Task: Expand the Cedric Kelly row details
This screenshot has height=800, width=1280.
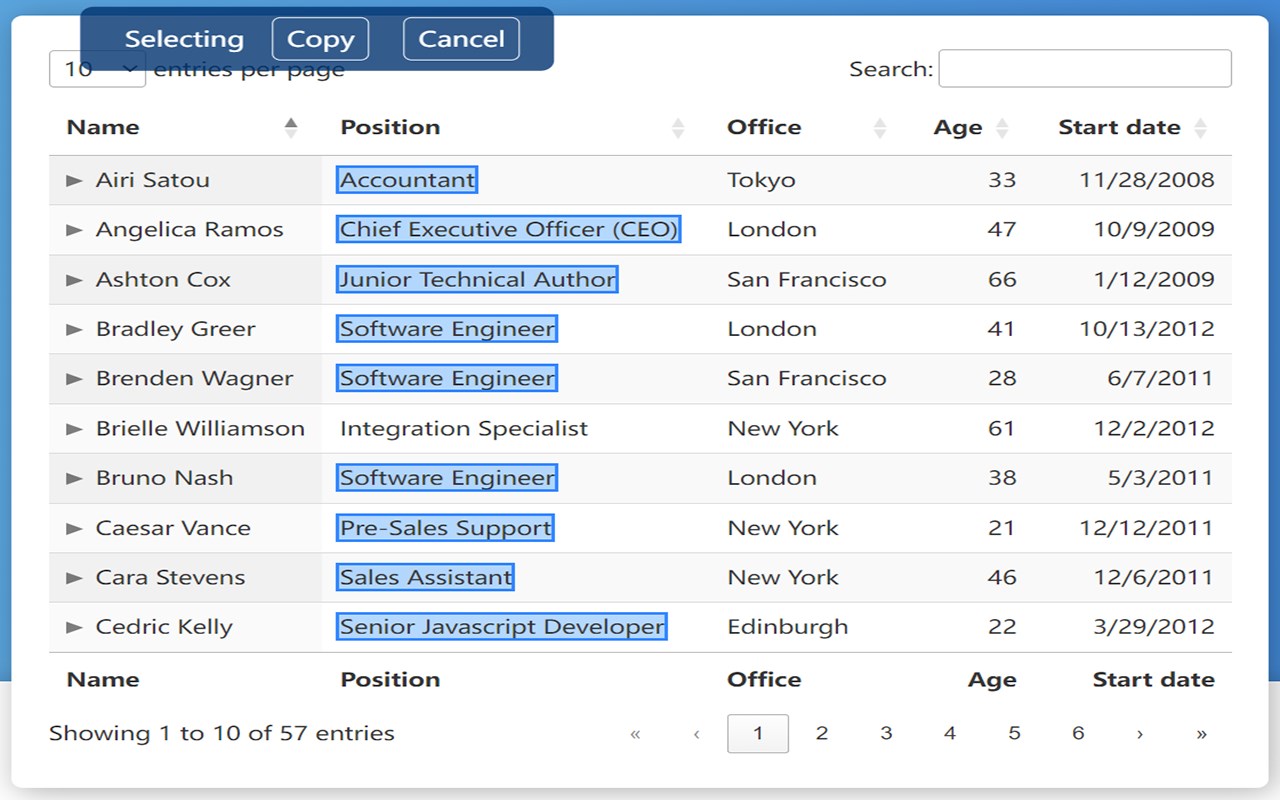Action: [x=74, y=627]
